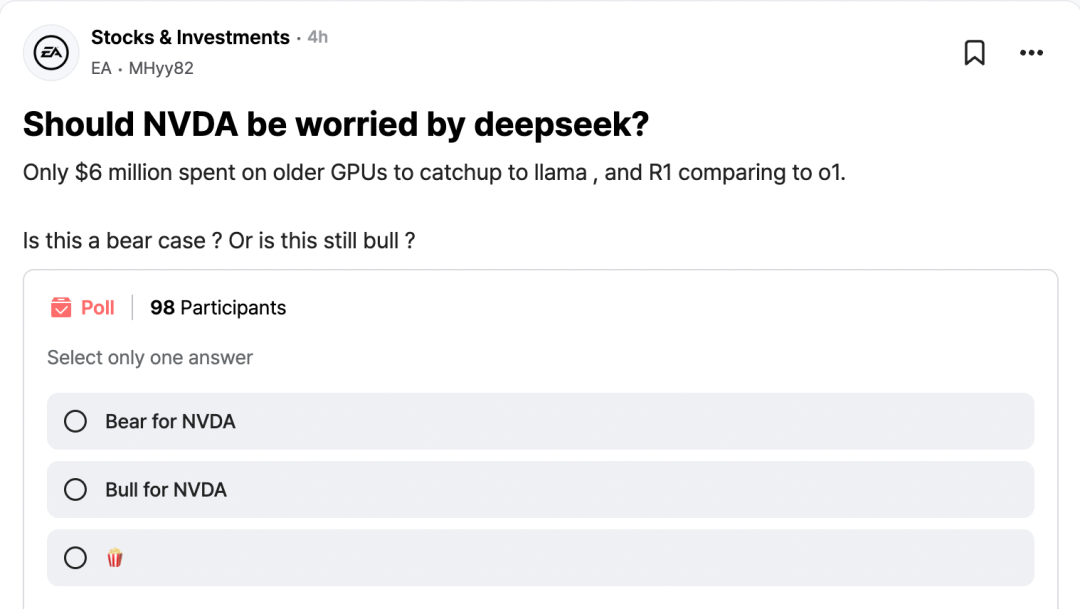Click the 'Select only one answer' hint
This screenshot has height=609, width=1080.
[x=150, y=358]
